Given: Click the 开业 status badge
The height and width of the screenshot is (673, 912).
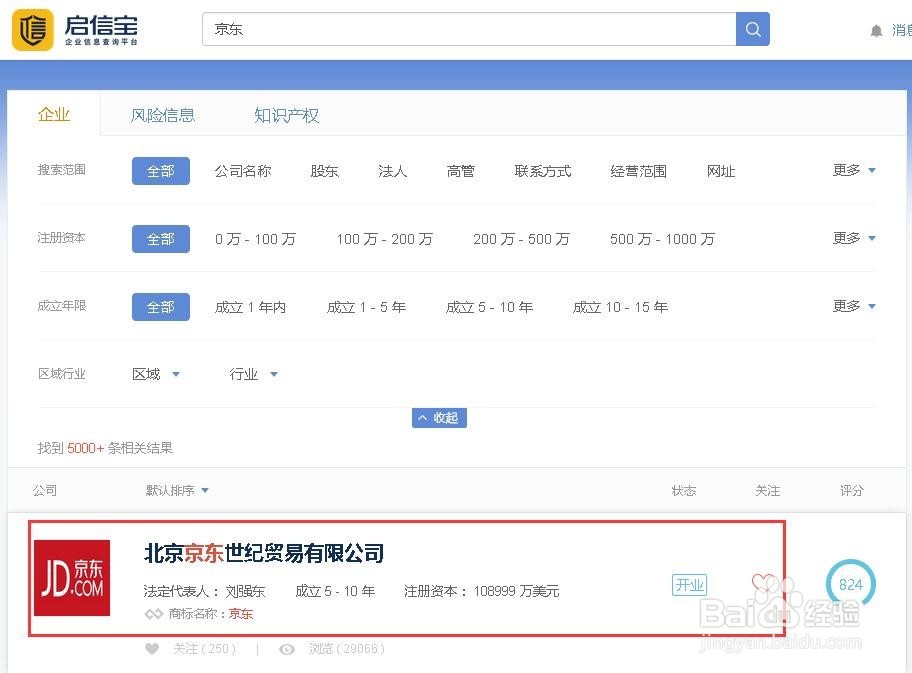Looking at the screenshot, I should coord(689,585).
